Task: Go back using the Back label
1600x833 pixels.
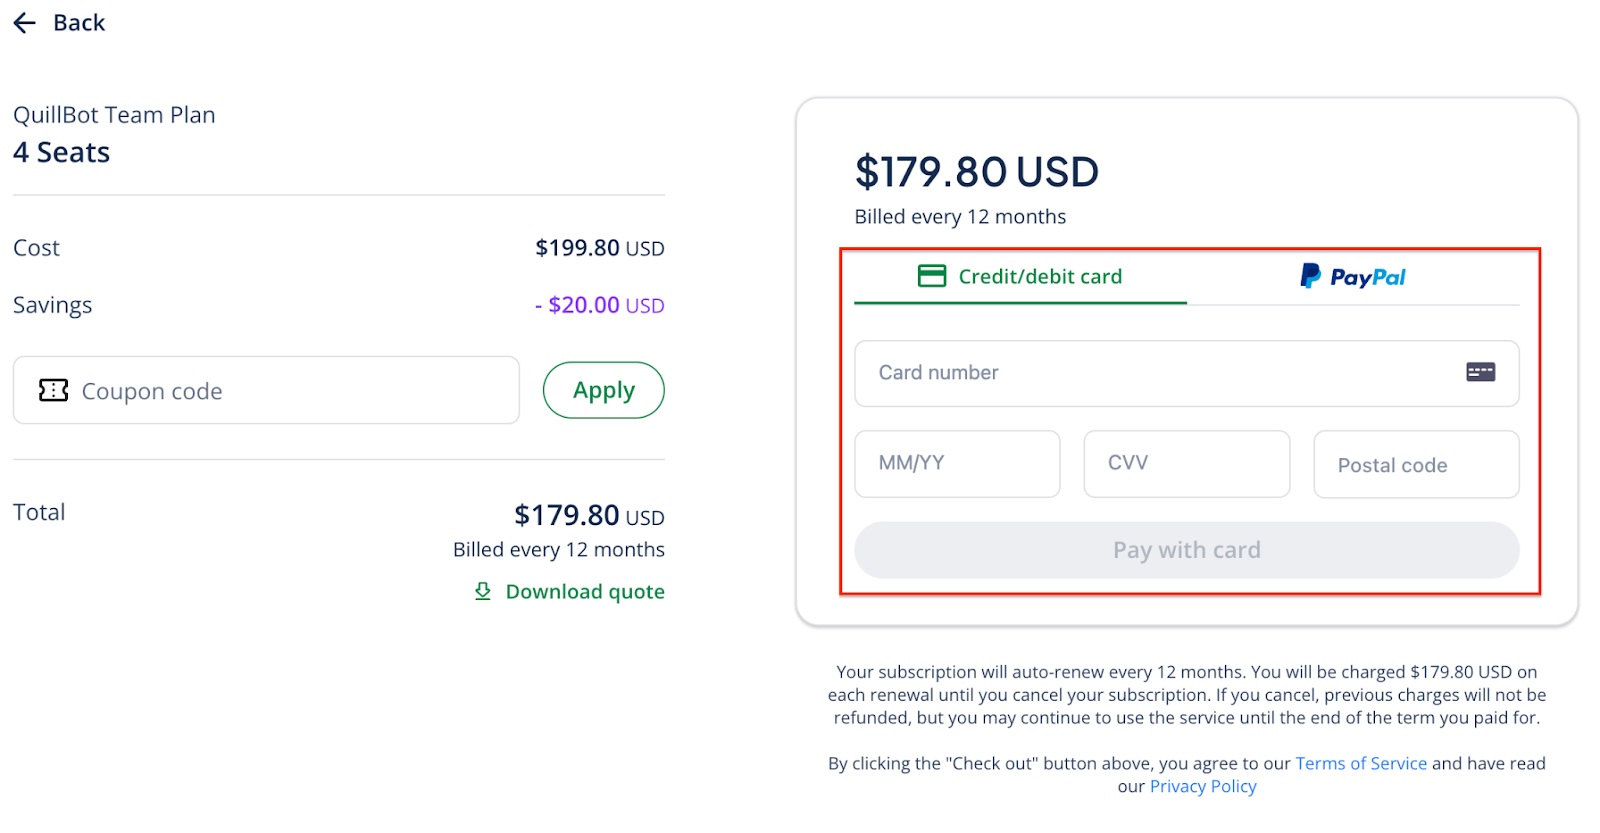Action: [79, 23]
